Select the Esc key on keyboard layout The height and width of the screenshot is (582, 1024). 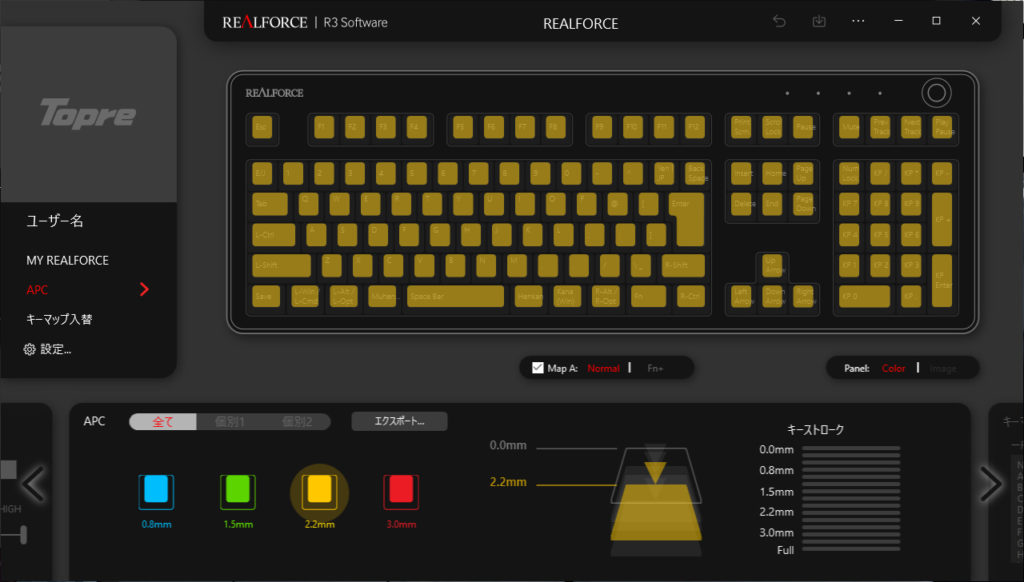point(262,127)
